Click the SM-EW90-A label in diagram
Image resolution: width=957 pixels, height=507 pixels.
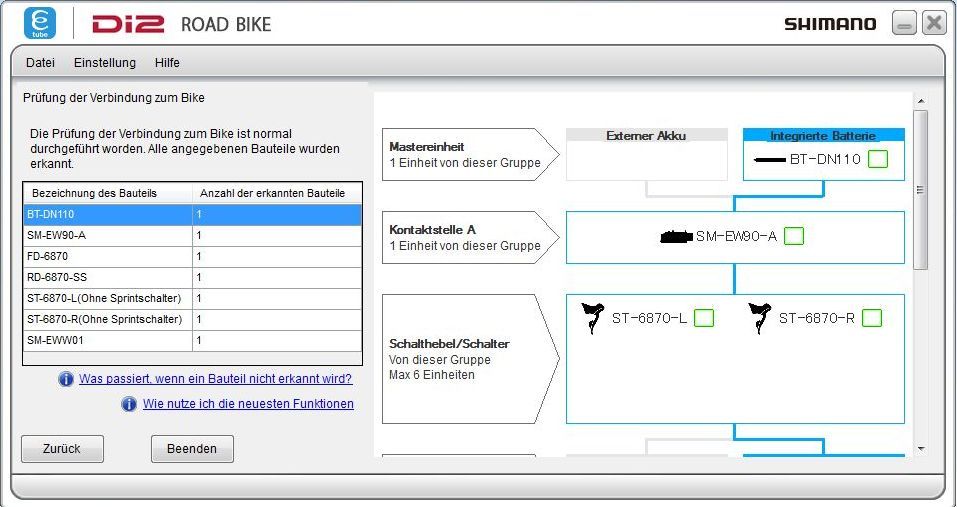(737, 236)
